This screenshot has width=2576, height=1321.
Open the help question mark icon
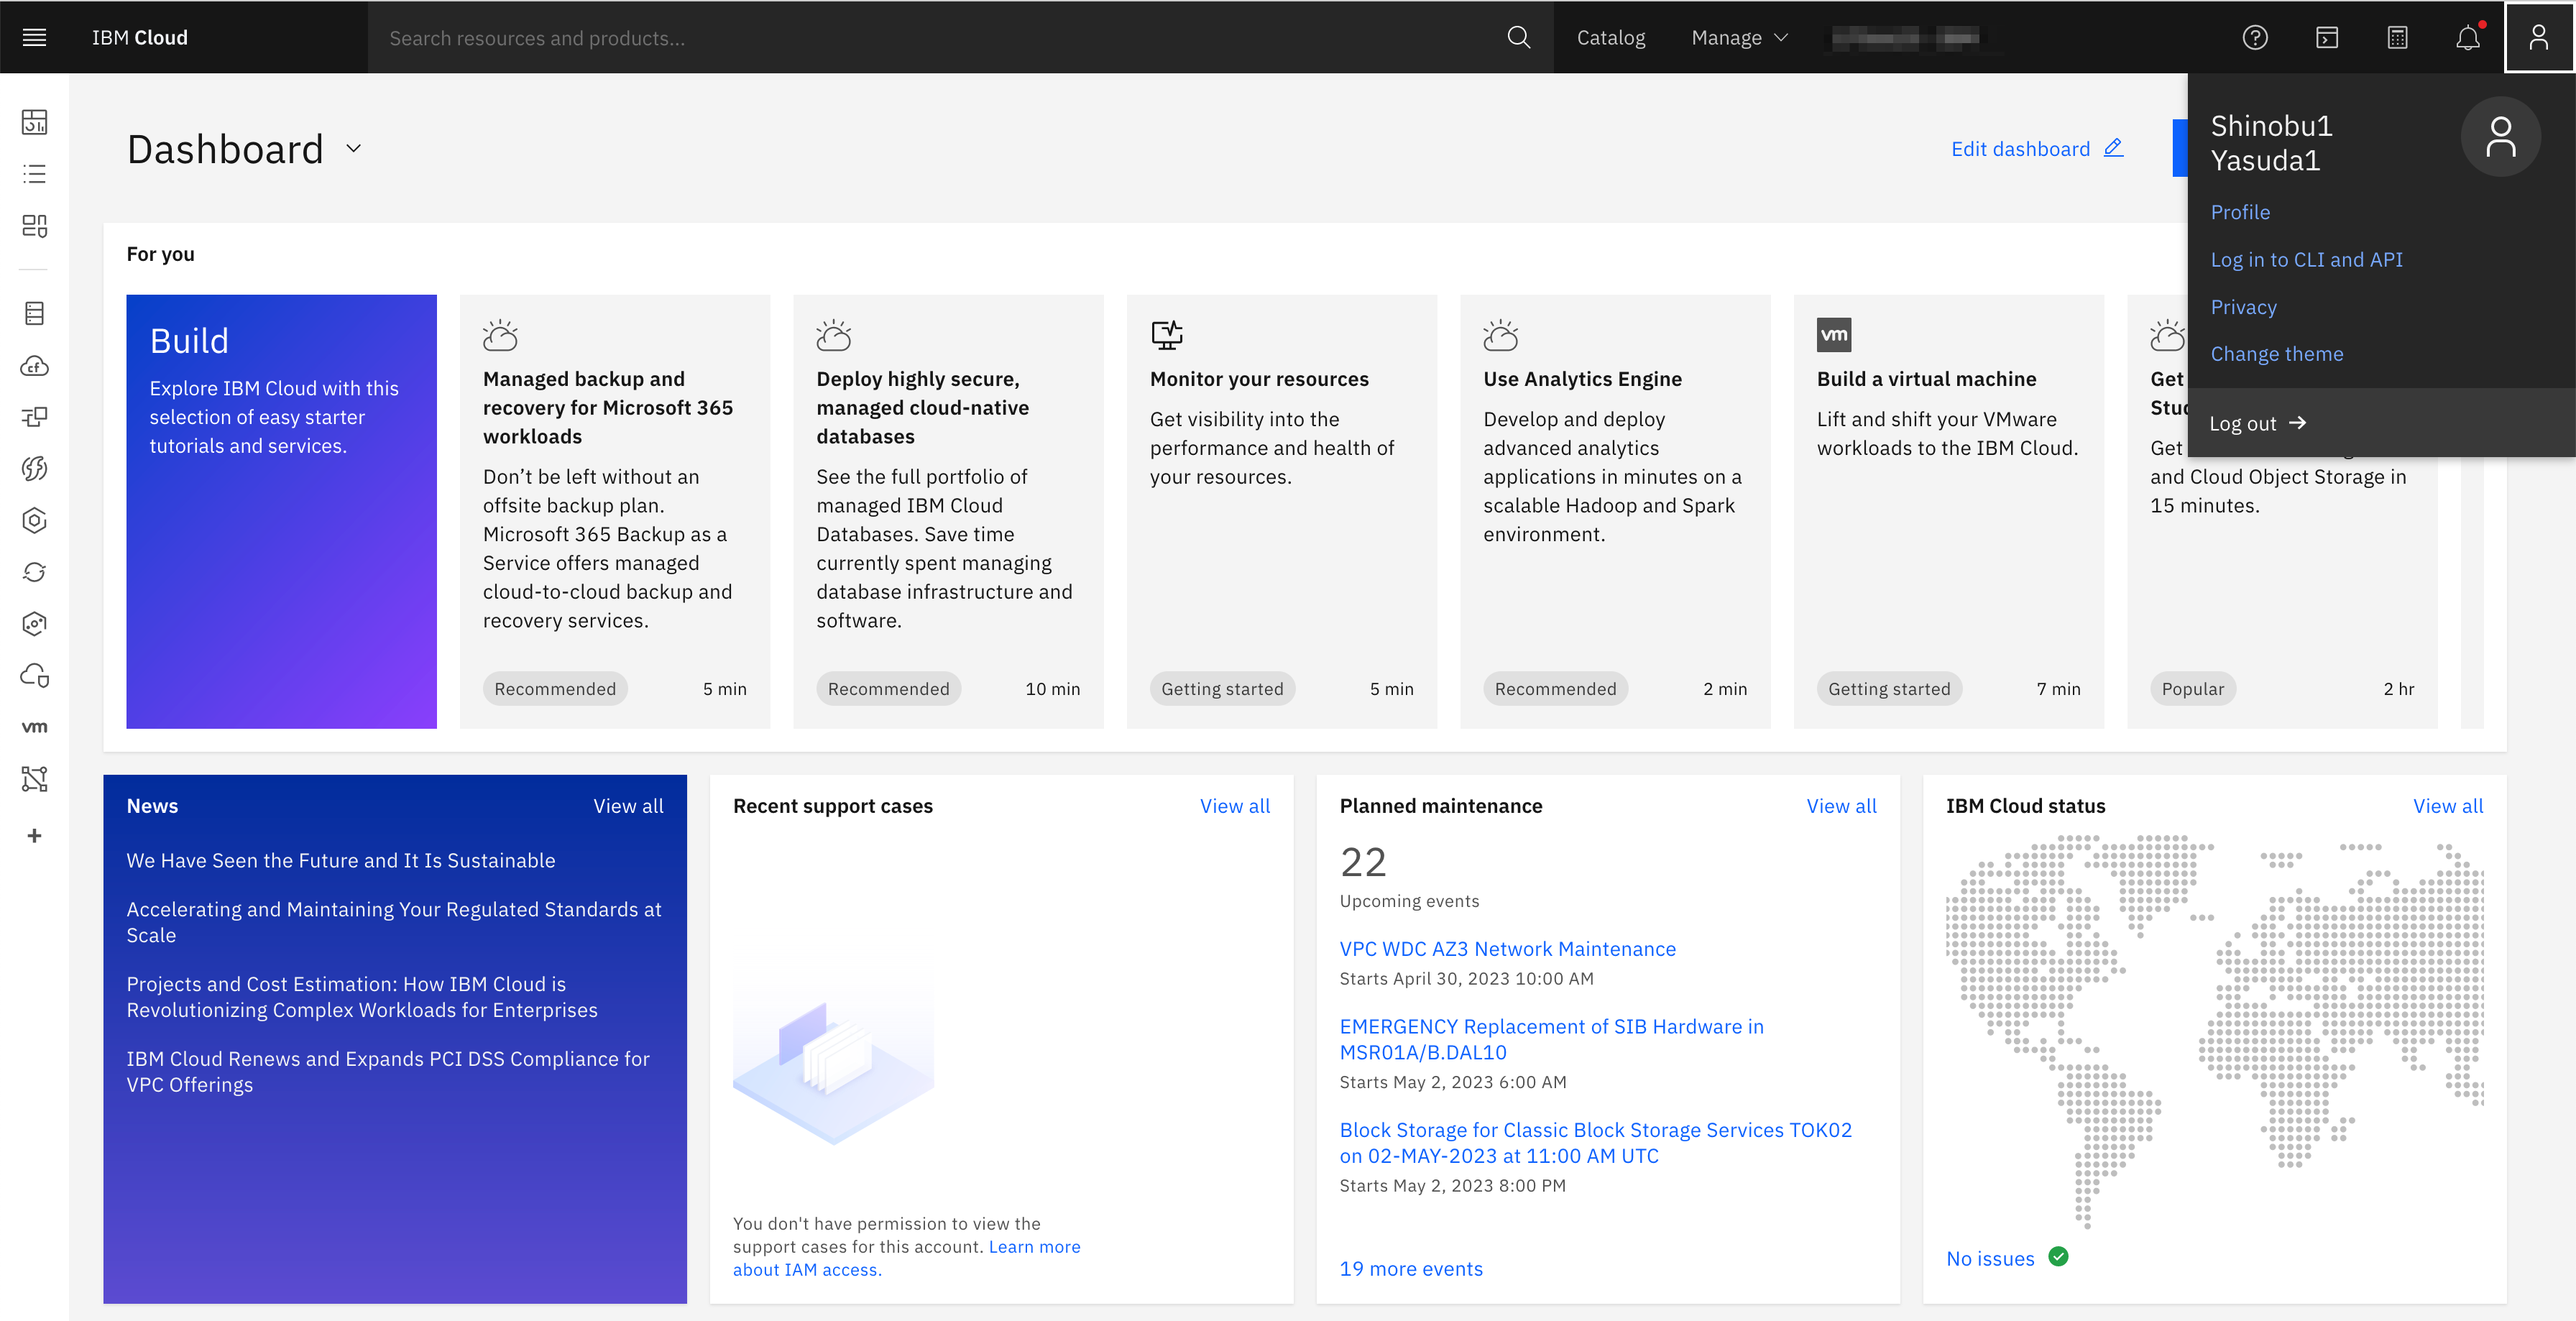tap(2254, 38)
